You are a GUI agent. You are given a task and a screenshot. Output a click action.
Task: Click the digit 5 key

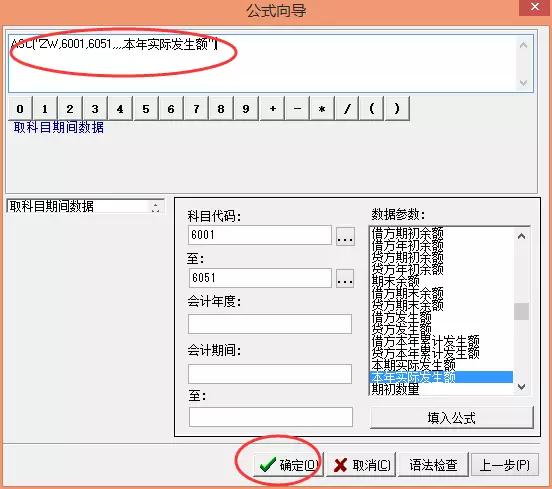coord(146,109)
